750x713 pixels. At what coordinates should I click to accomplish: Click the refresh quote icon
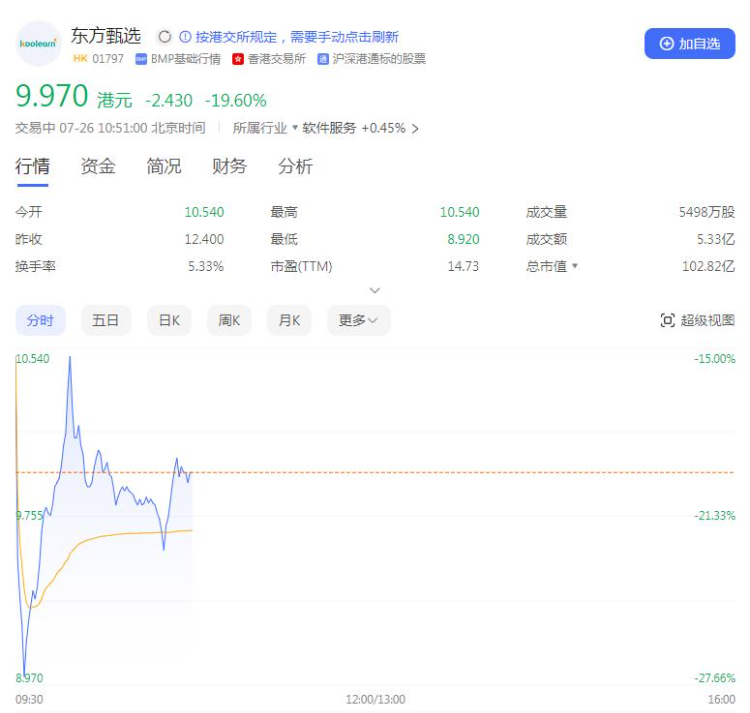[x=165, y=37]
